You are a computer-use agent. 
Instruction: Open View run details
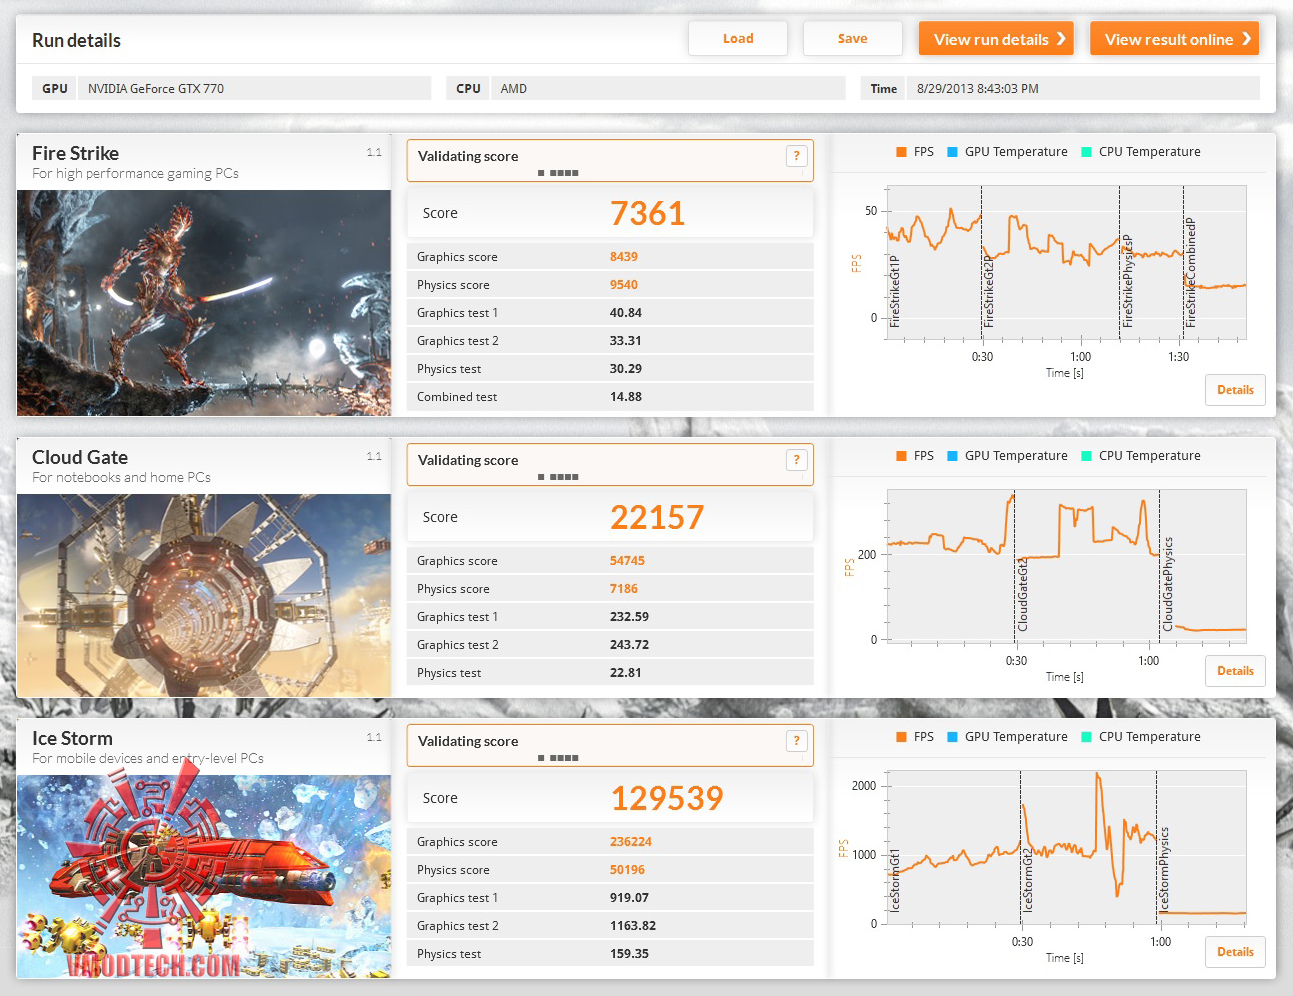[x=996, y=39]
